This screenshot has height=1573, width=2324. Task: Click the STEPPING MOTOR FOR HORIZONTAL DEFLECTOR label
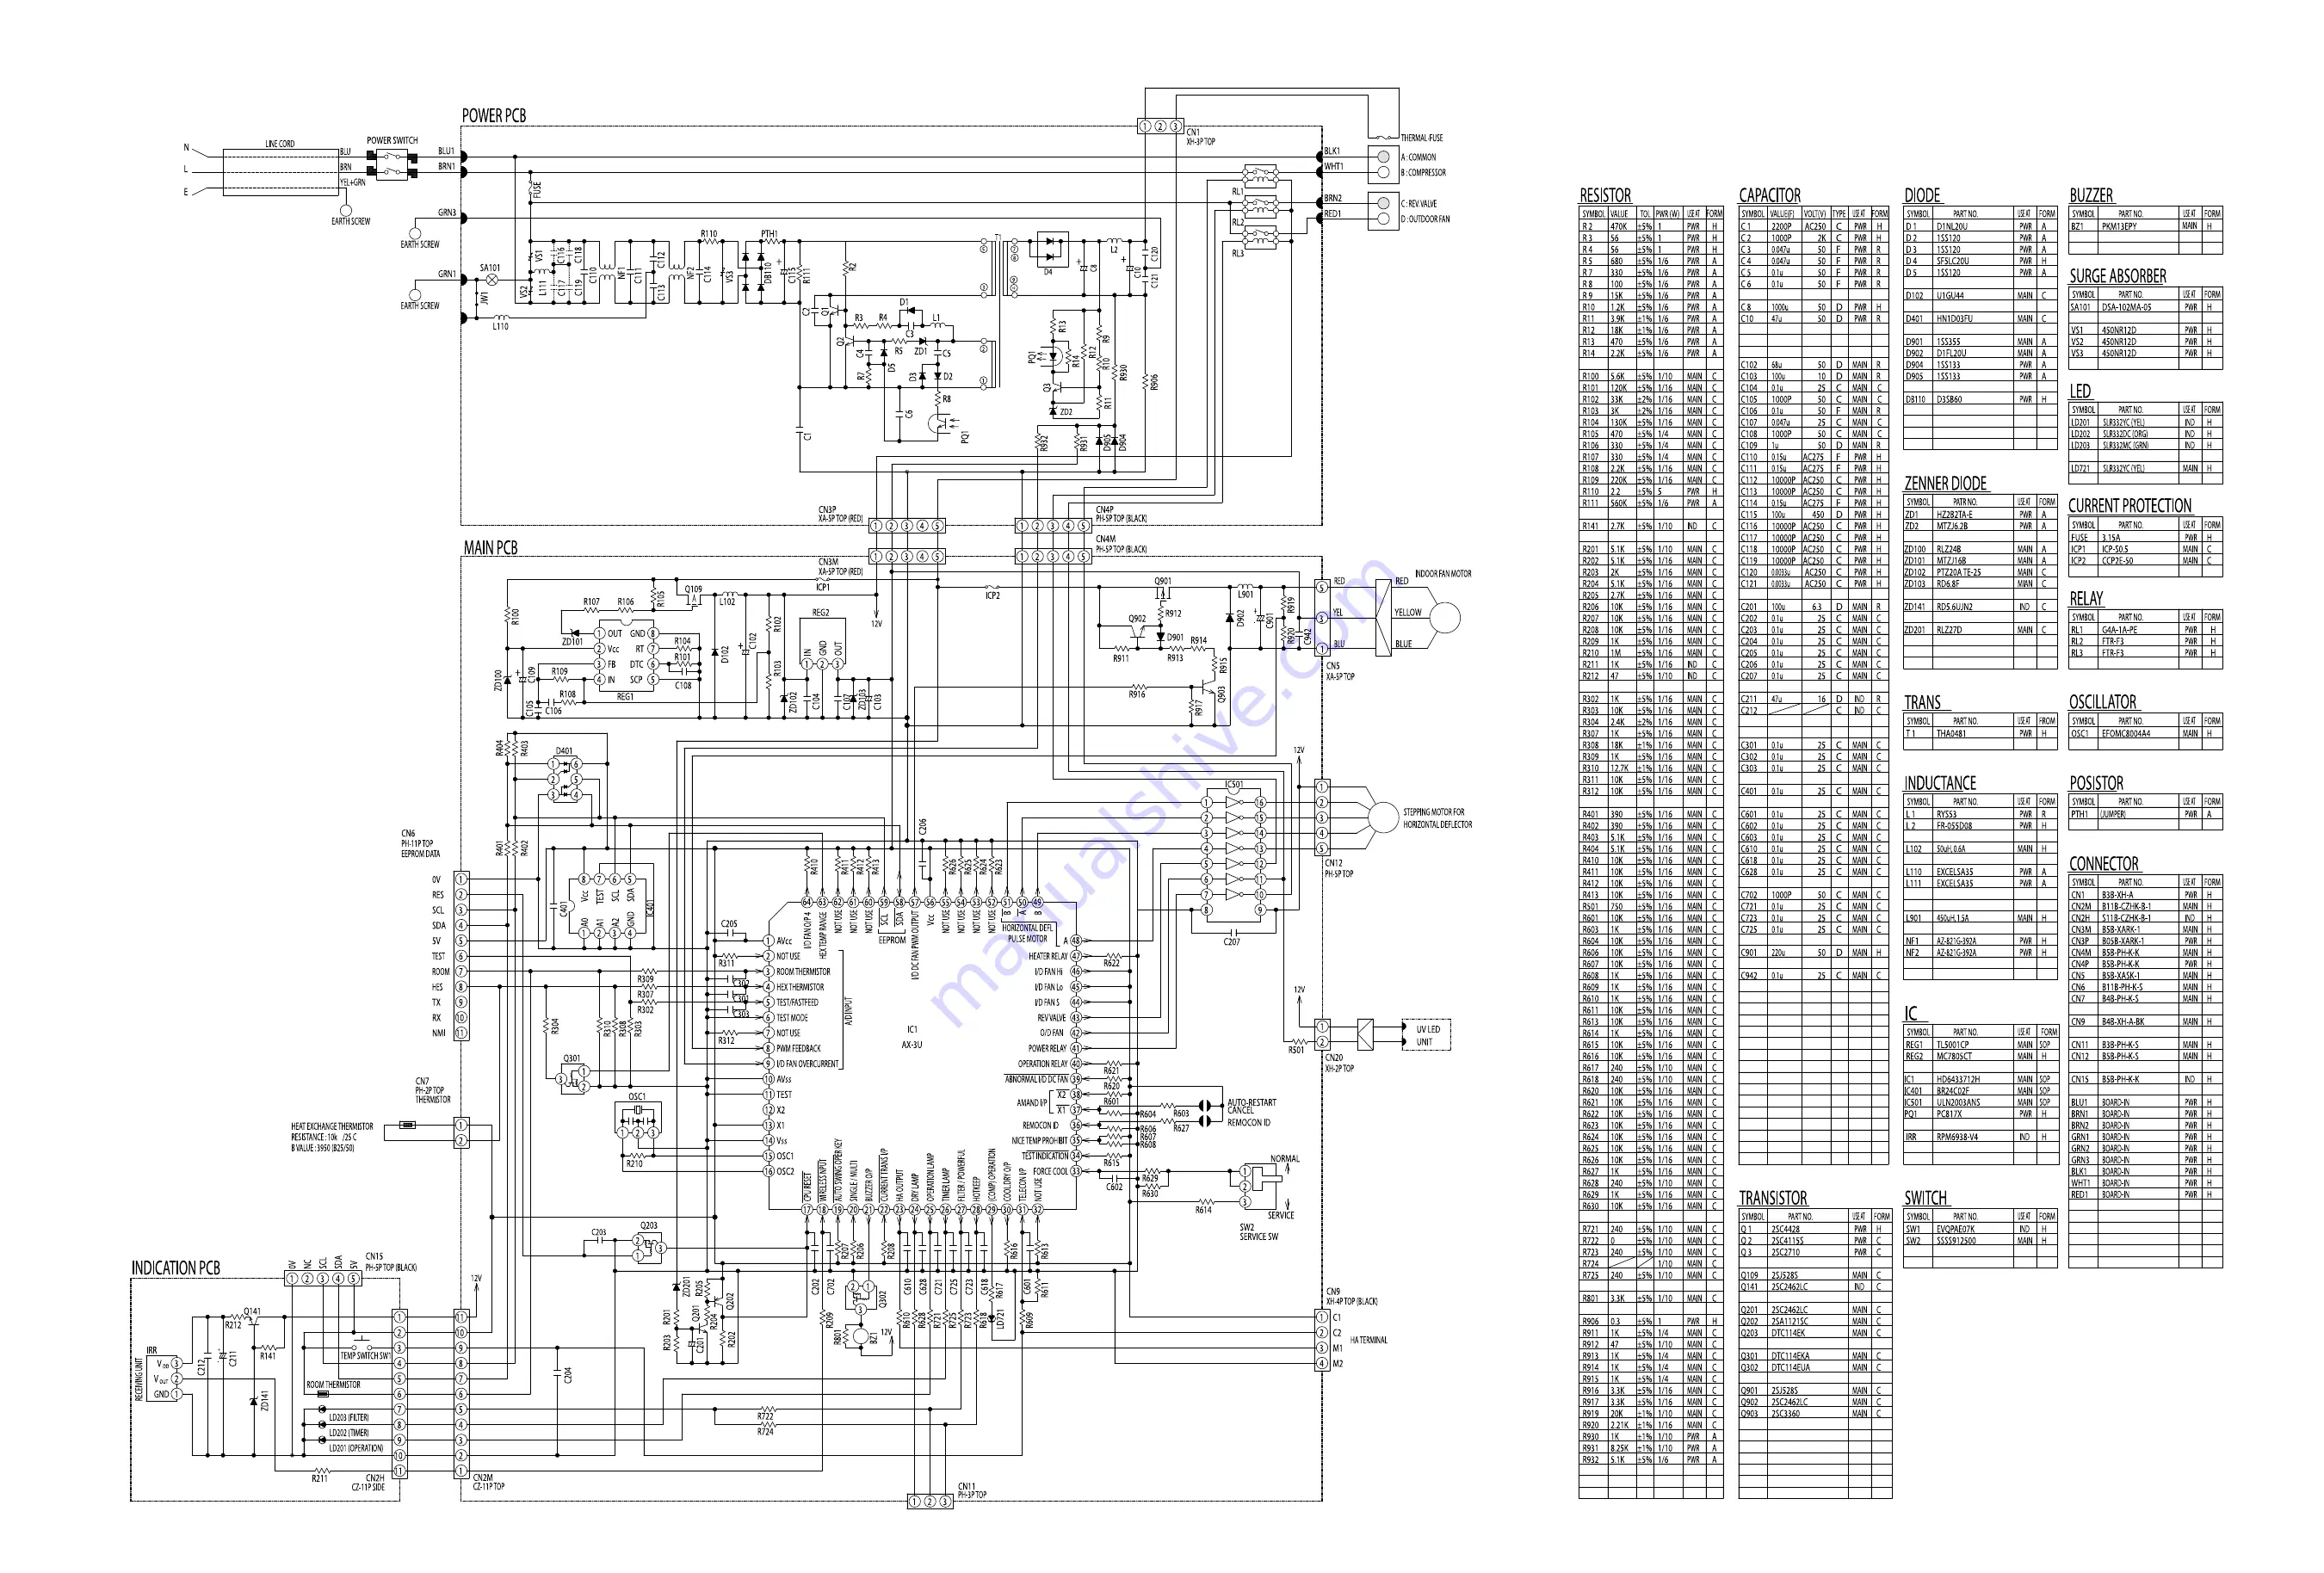[x=1437, y=819]
